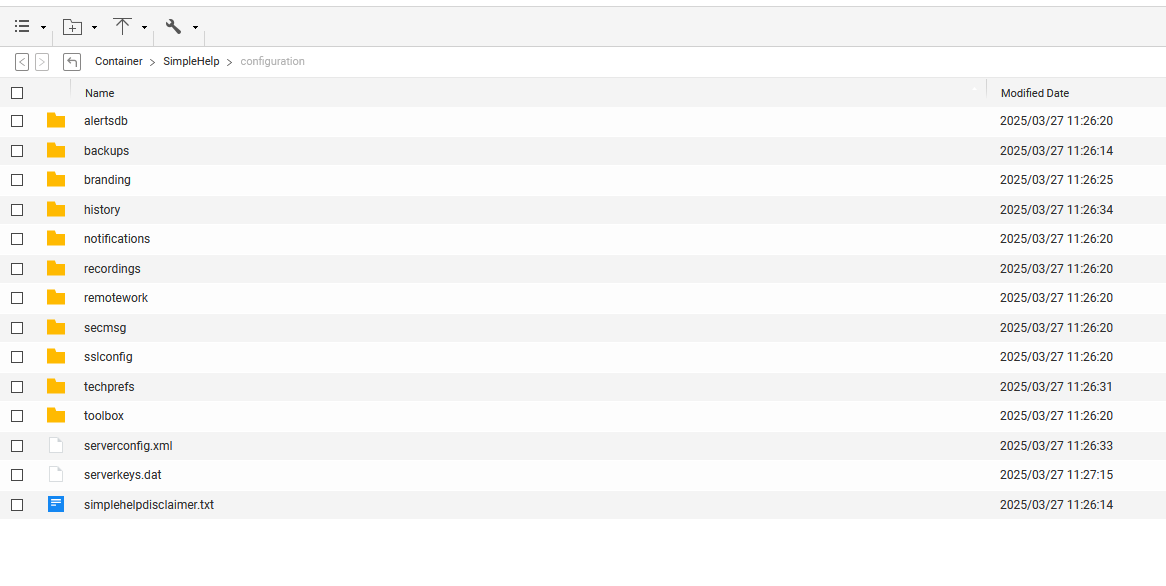Sort by the Name column header

pyautogui.click(x=100, y=93)
